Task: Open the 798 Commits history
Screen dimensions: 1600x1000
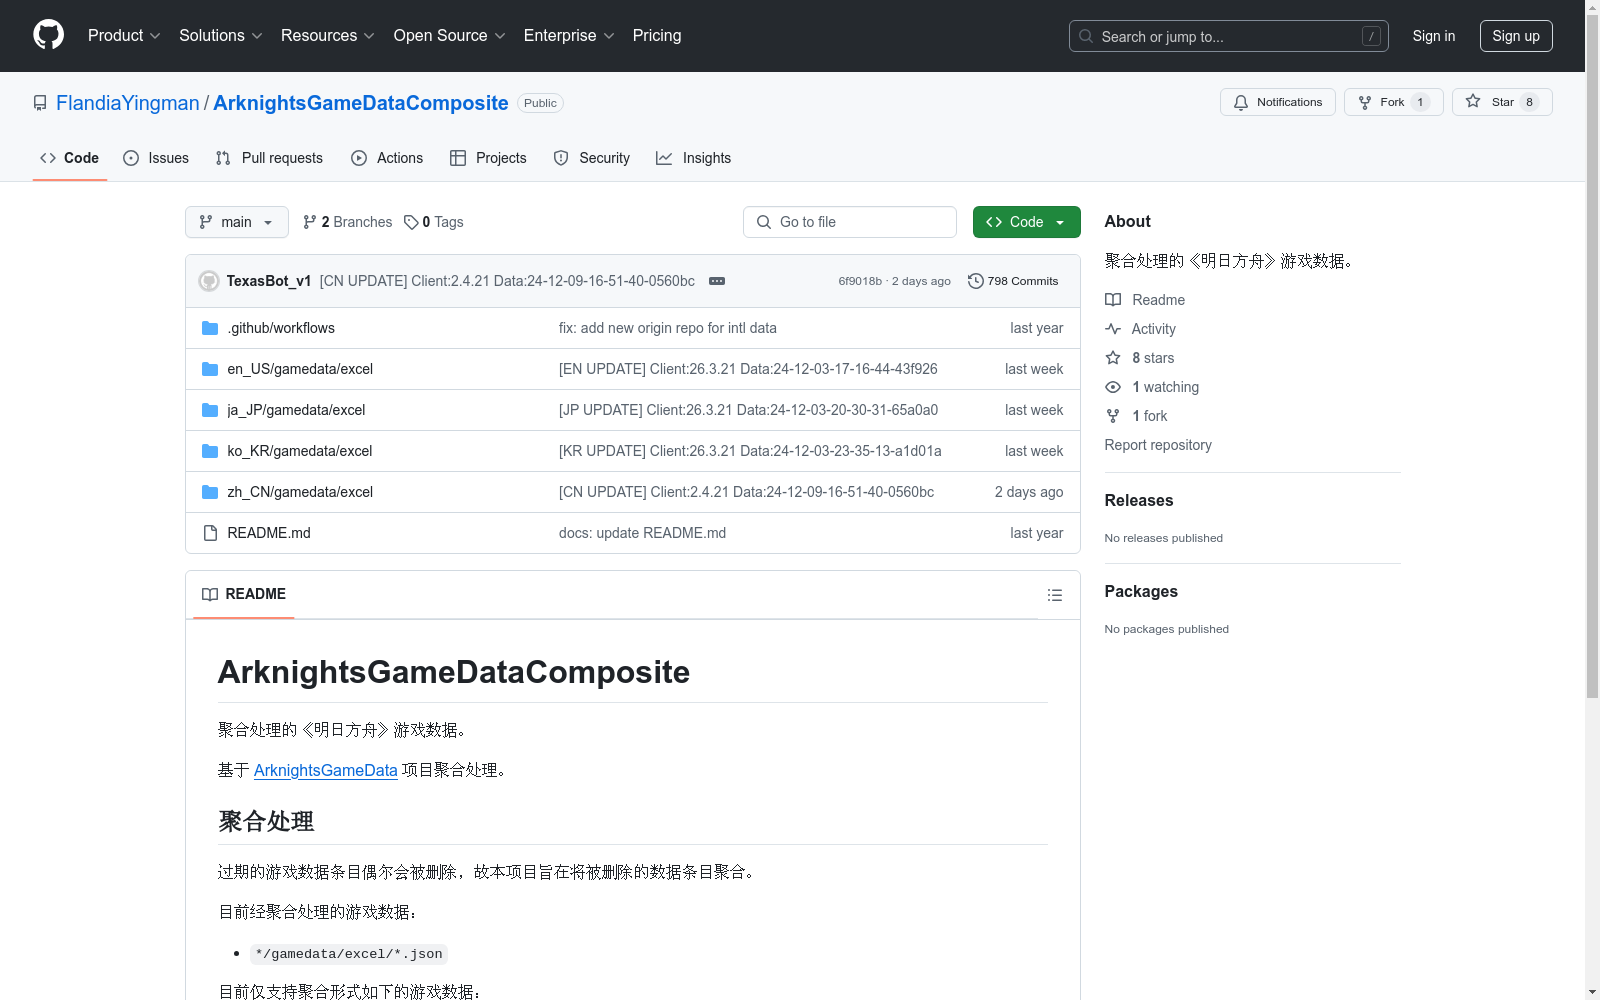Action: point(1013,281)
